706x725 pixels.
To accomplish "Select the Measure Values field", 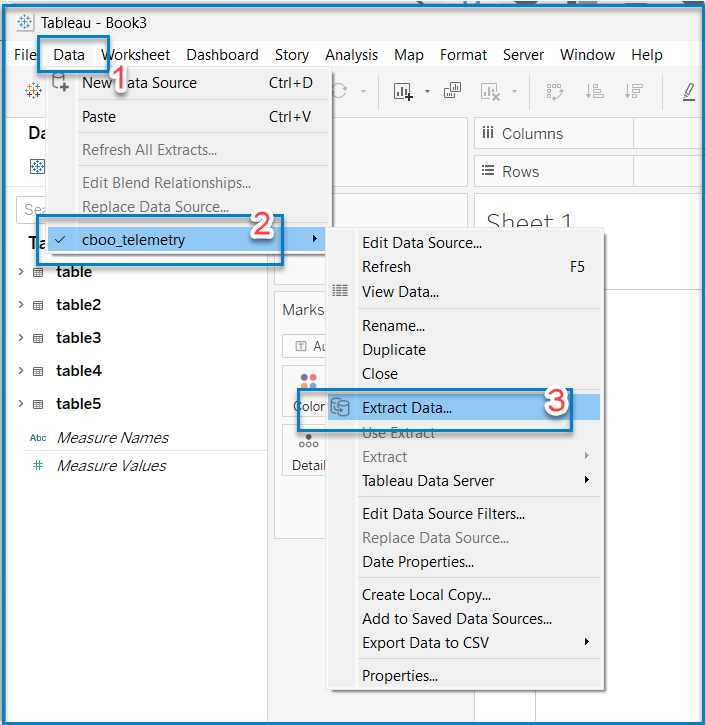I will [111, 465].
